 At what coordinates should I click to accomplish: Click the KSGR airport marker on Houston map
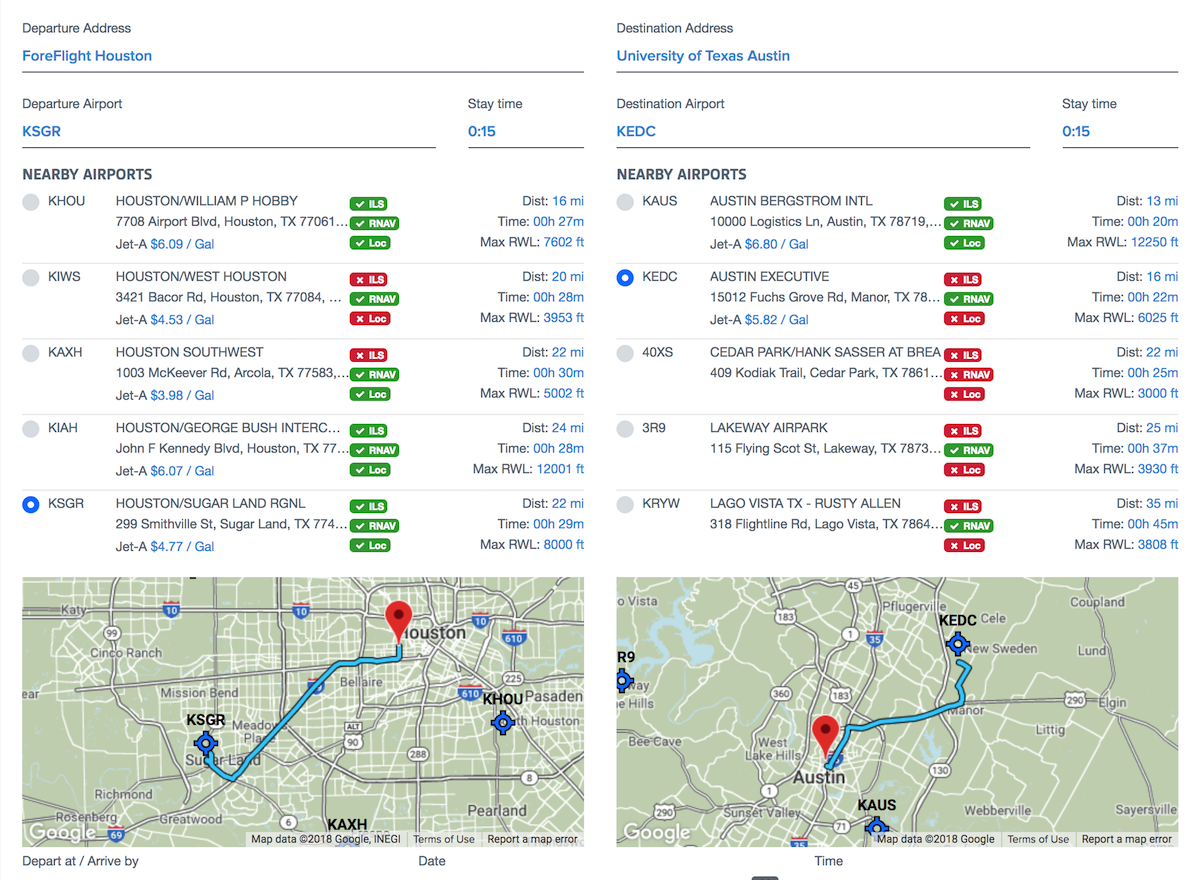pos(206,743)
